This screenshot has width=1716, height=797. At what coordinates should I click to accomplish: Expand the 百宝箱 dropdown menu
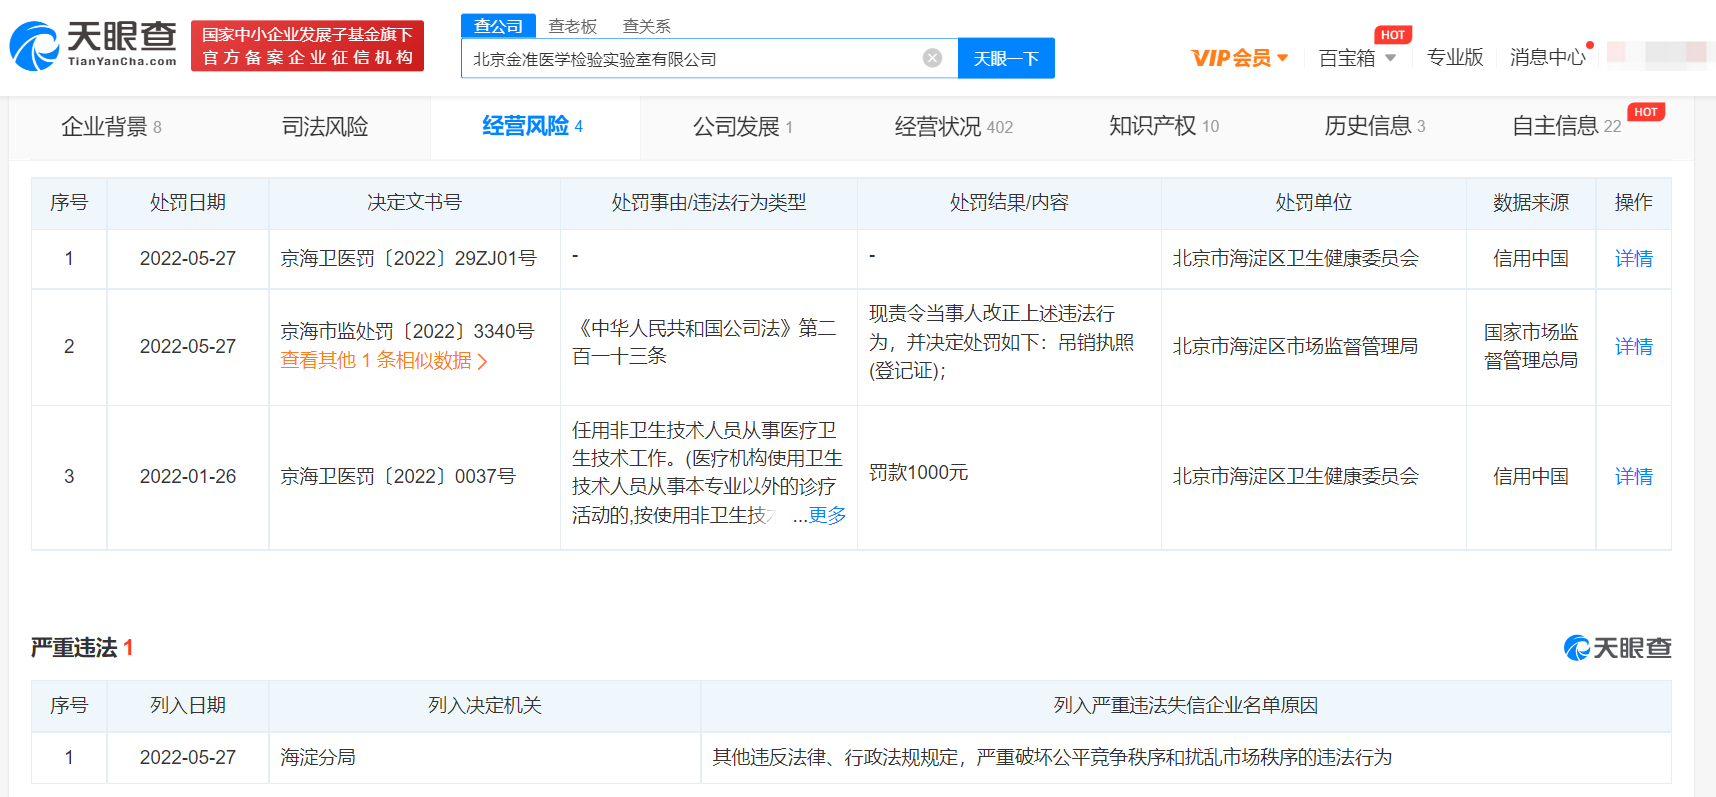(x=1357, y=58)
